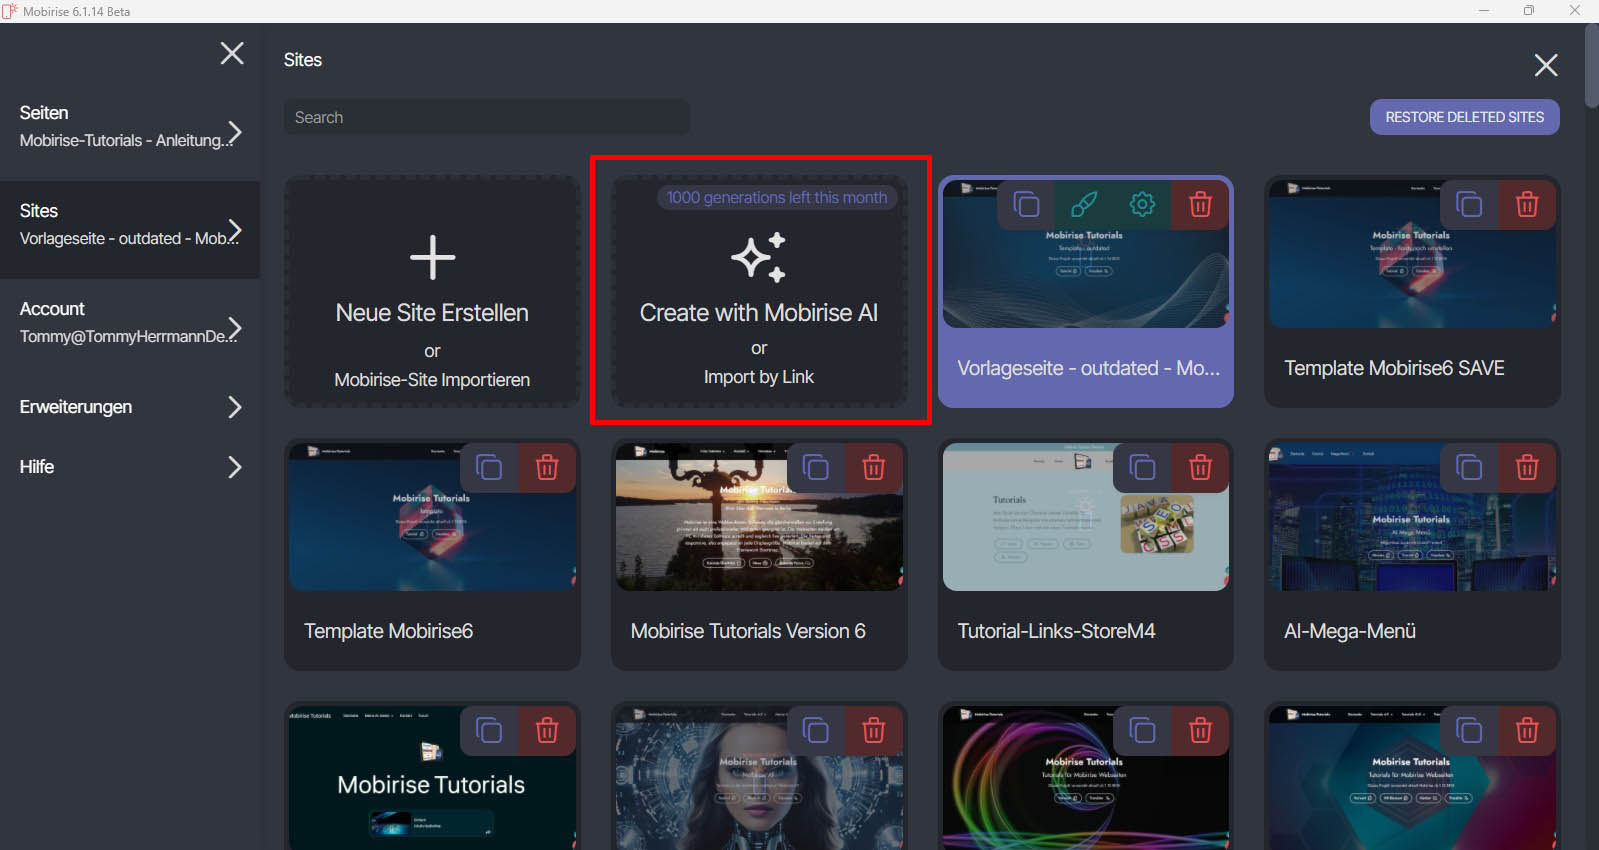This screenshot has height=850, width=1599.
Task: Click the copy icon on Vorlageseite card
Action: coord(1026,205)
